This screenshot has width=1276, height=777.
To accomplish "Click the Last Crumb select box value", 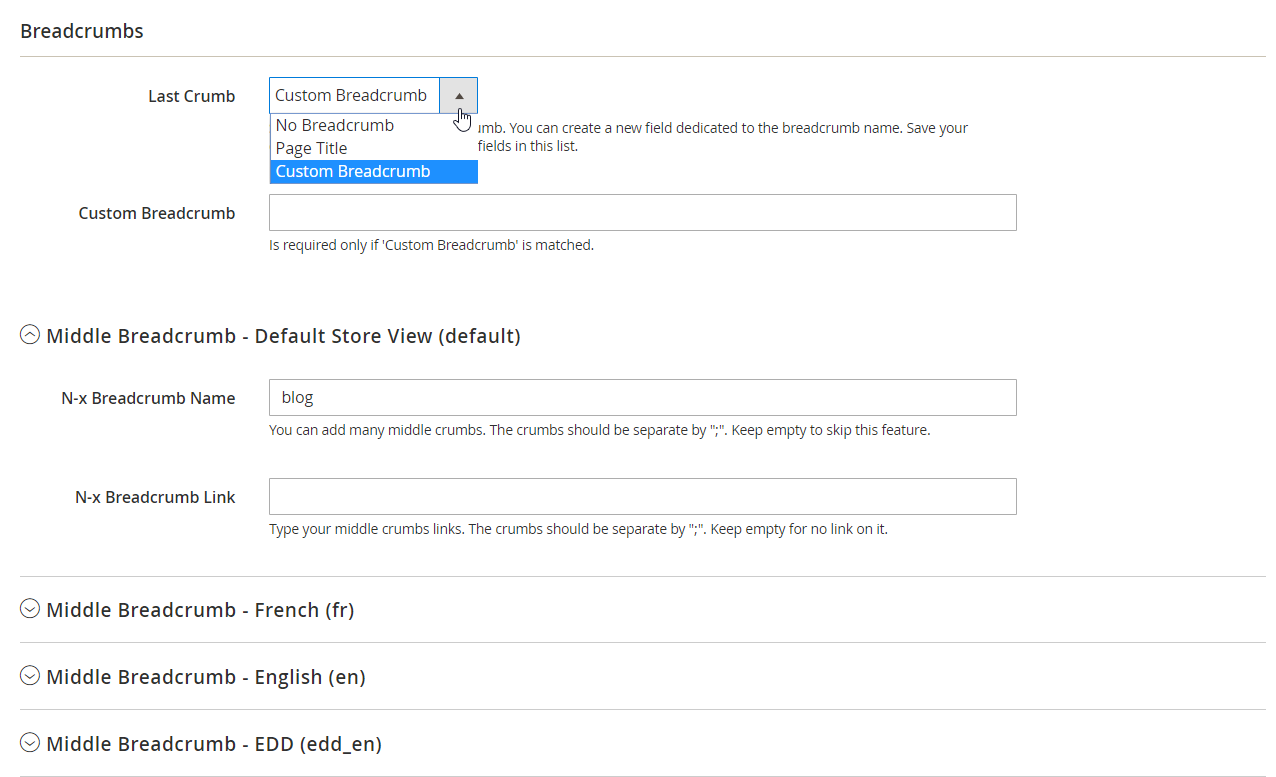I will coord(354,95).
